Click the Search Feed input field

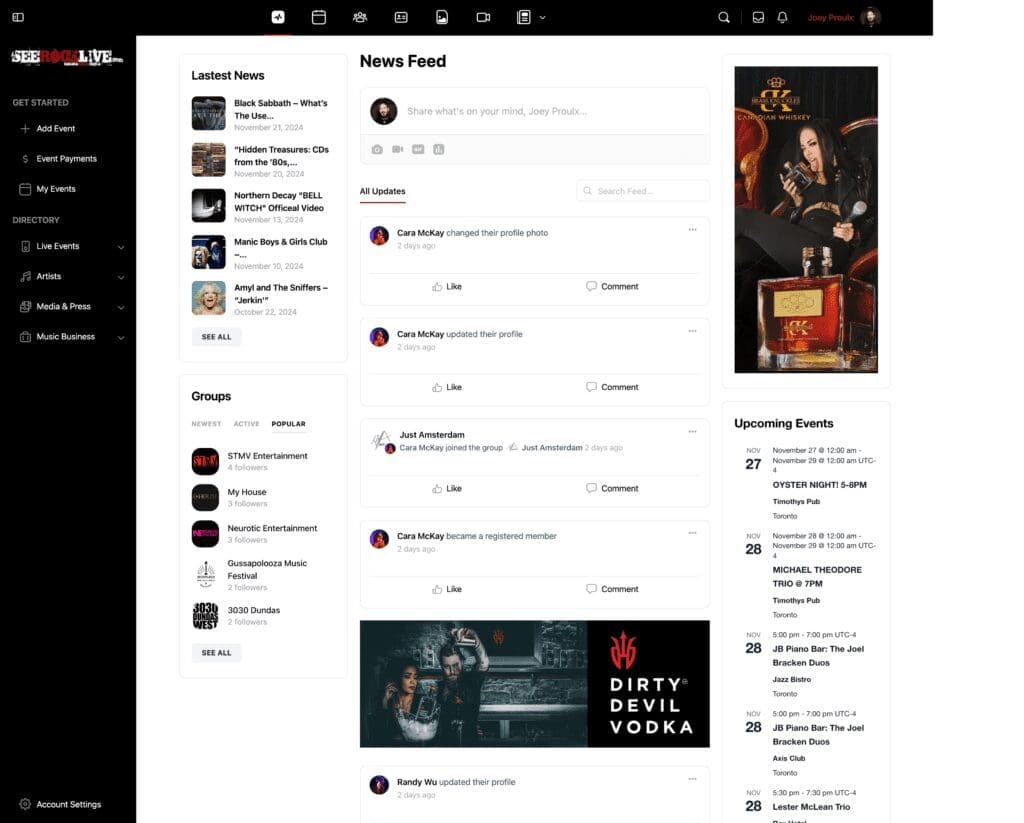click(x=643, y=191)
